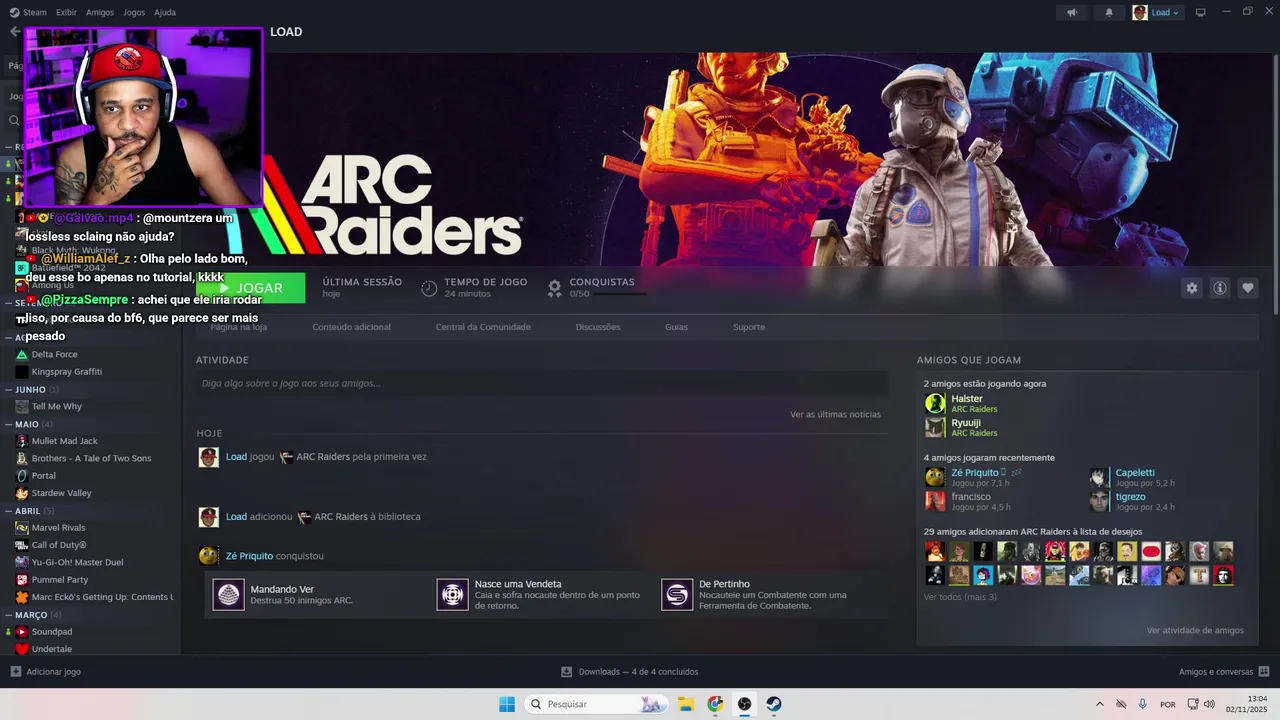Open Downloads status bar entry
Viewport: 1280px width, 720px height.
pyautogui.click(x=630, y=672)
